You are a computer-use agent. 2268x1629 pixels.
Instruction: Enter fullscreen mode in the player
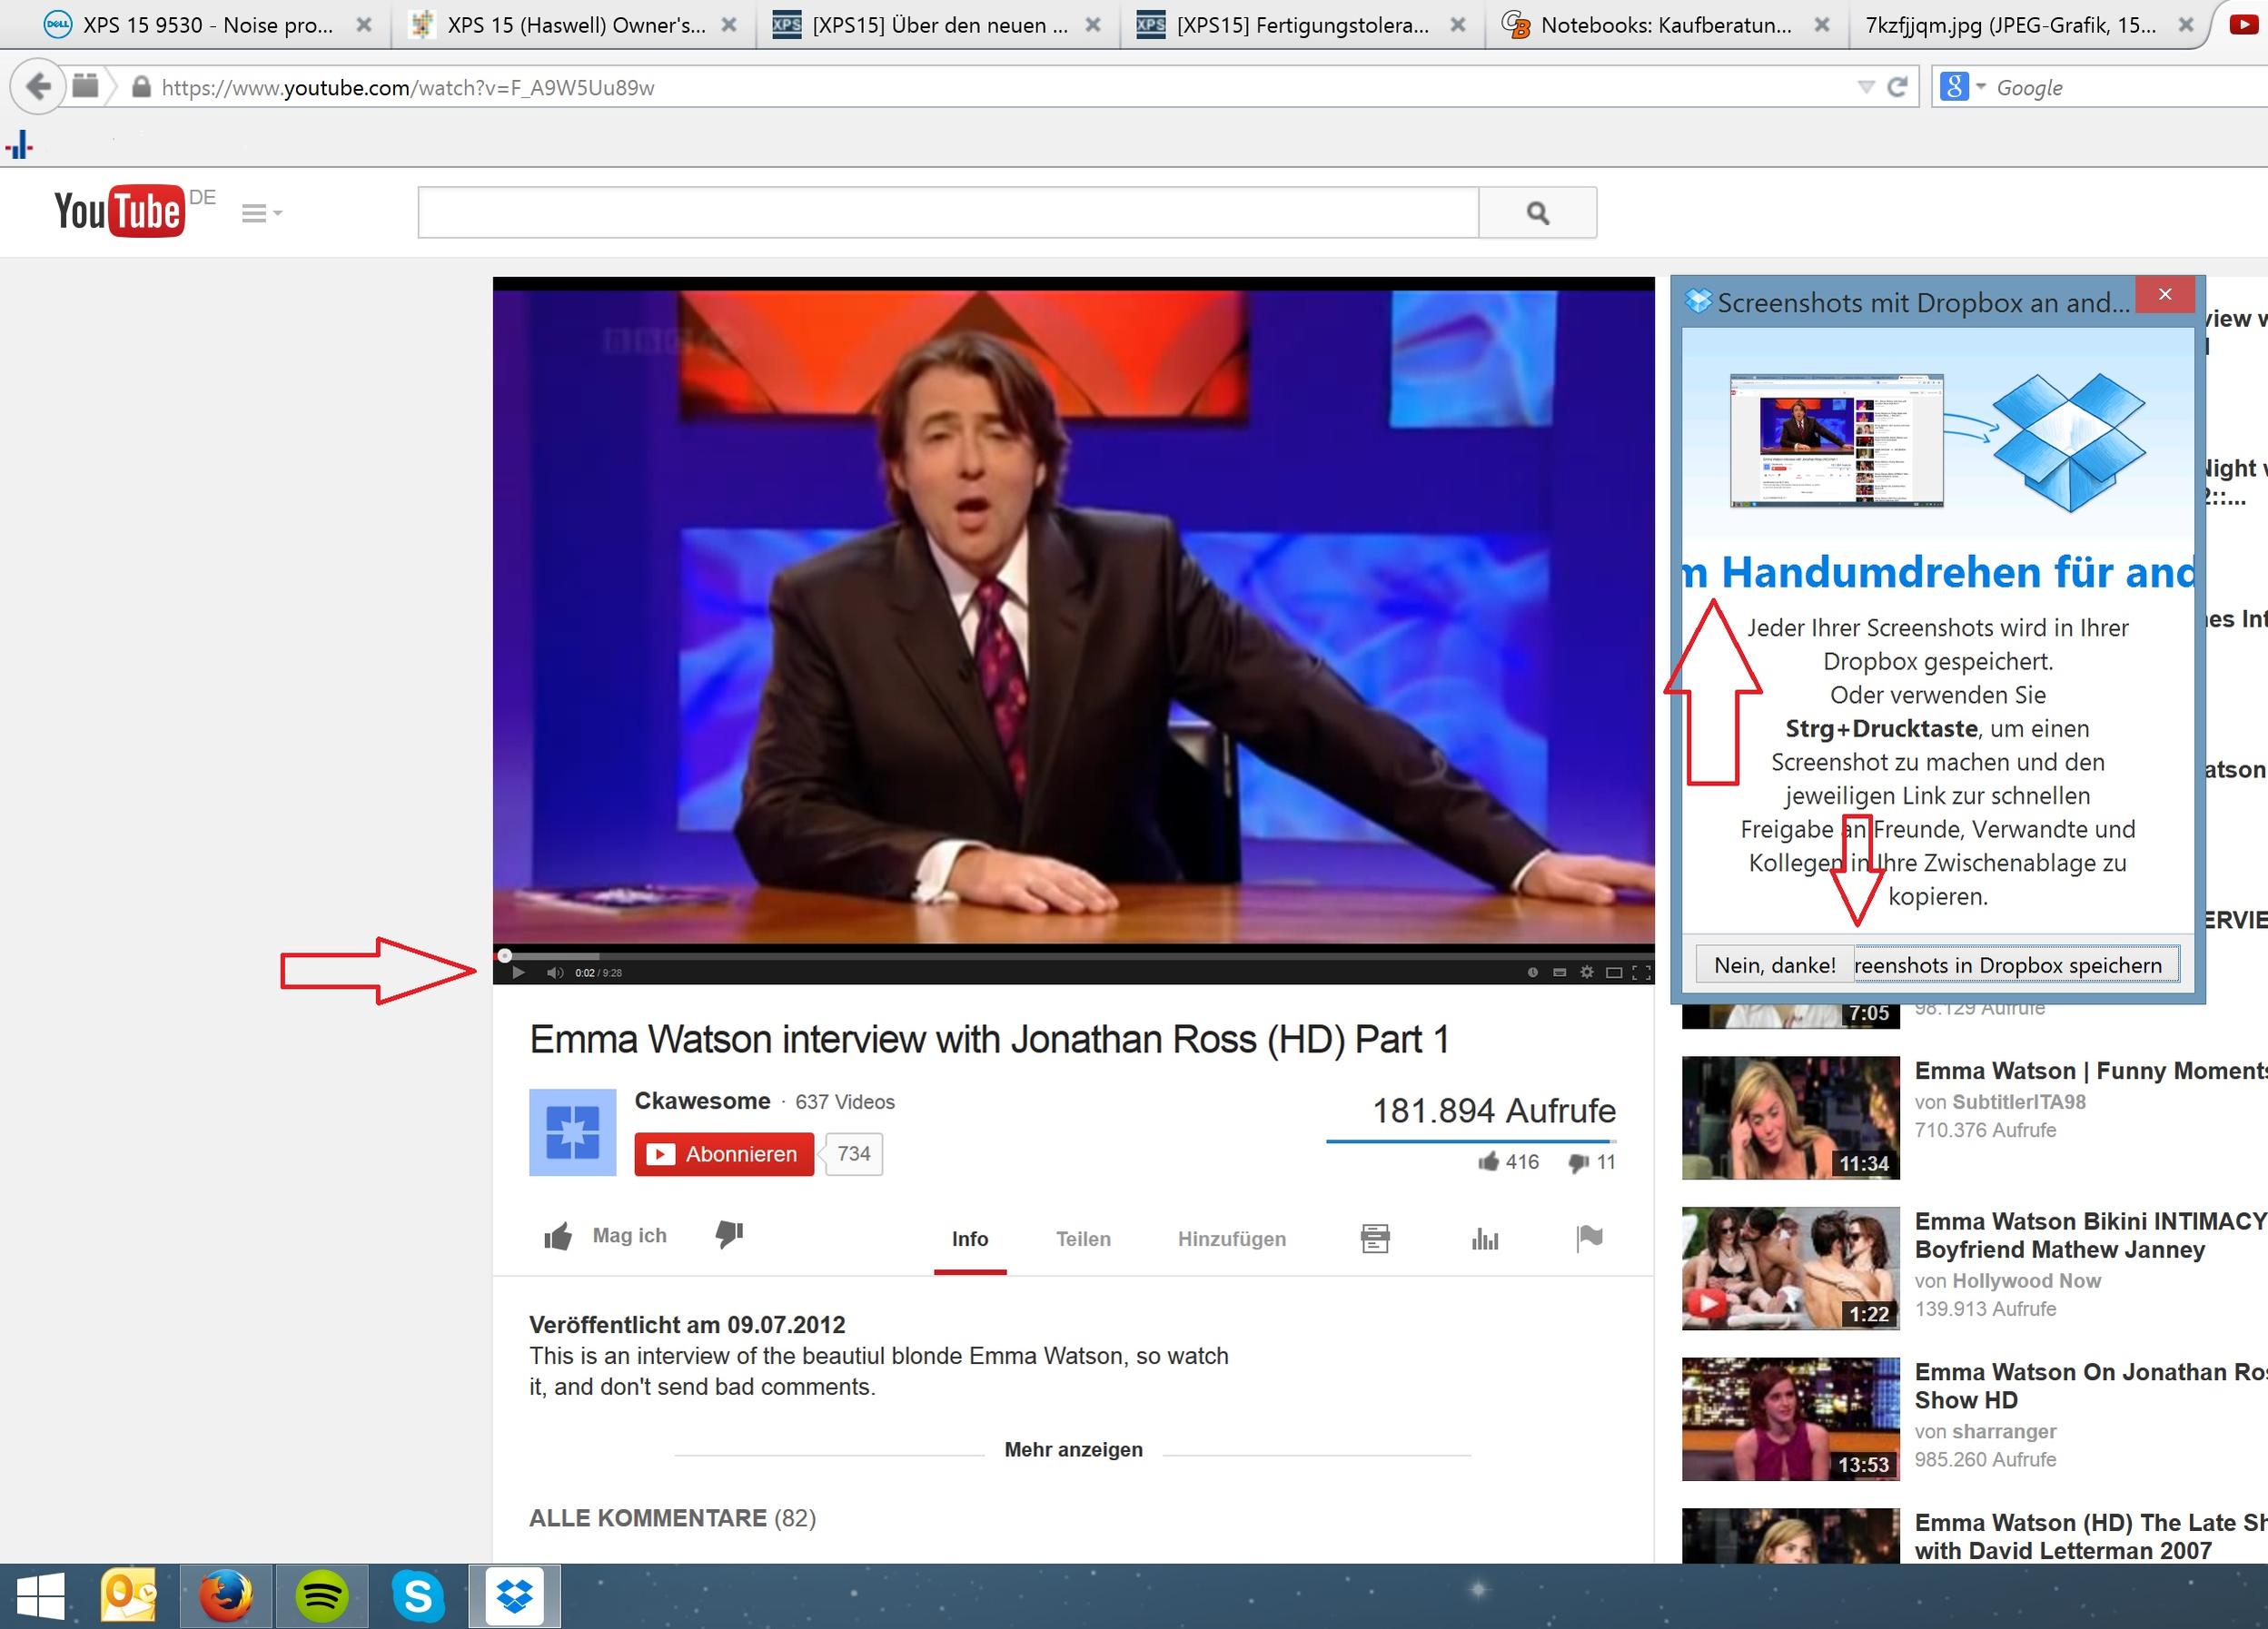(1641, 972)
